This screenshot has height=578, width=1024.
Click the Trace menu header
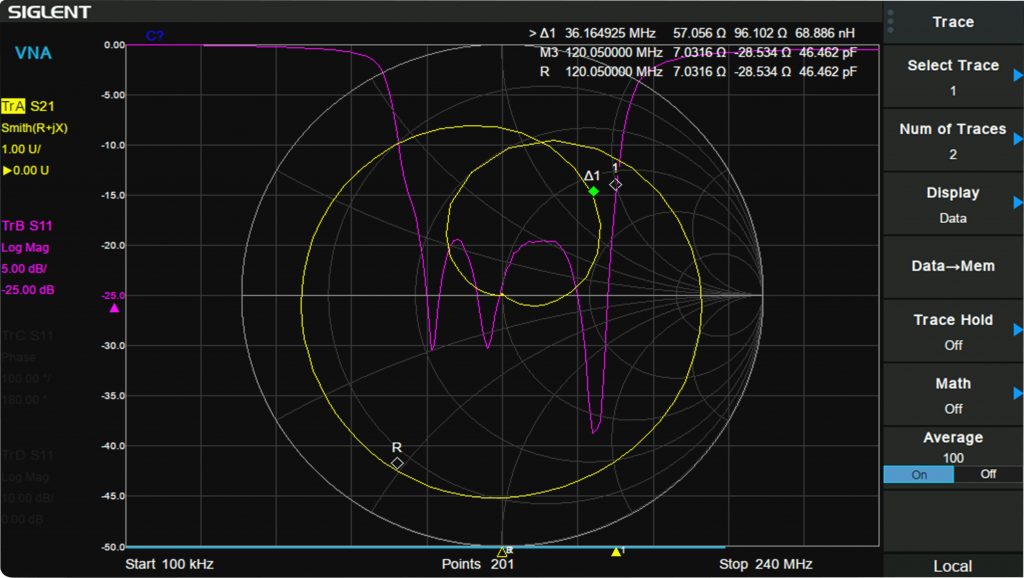pos(953,22)
